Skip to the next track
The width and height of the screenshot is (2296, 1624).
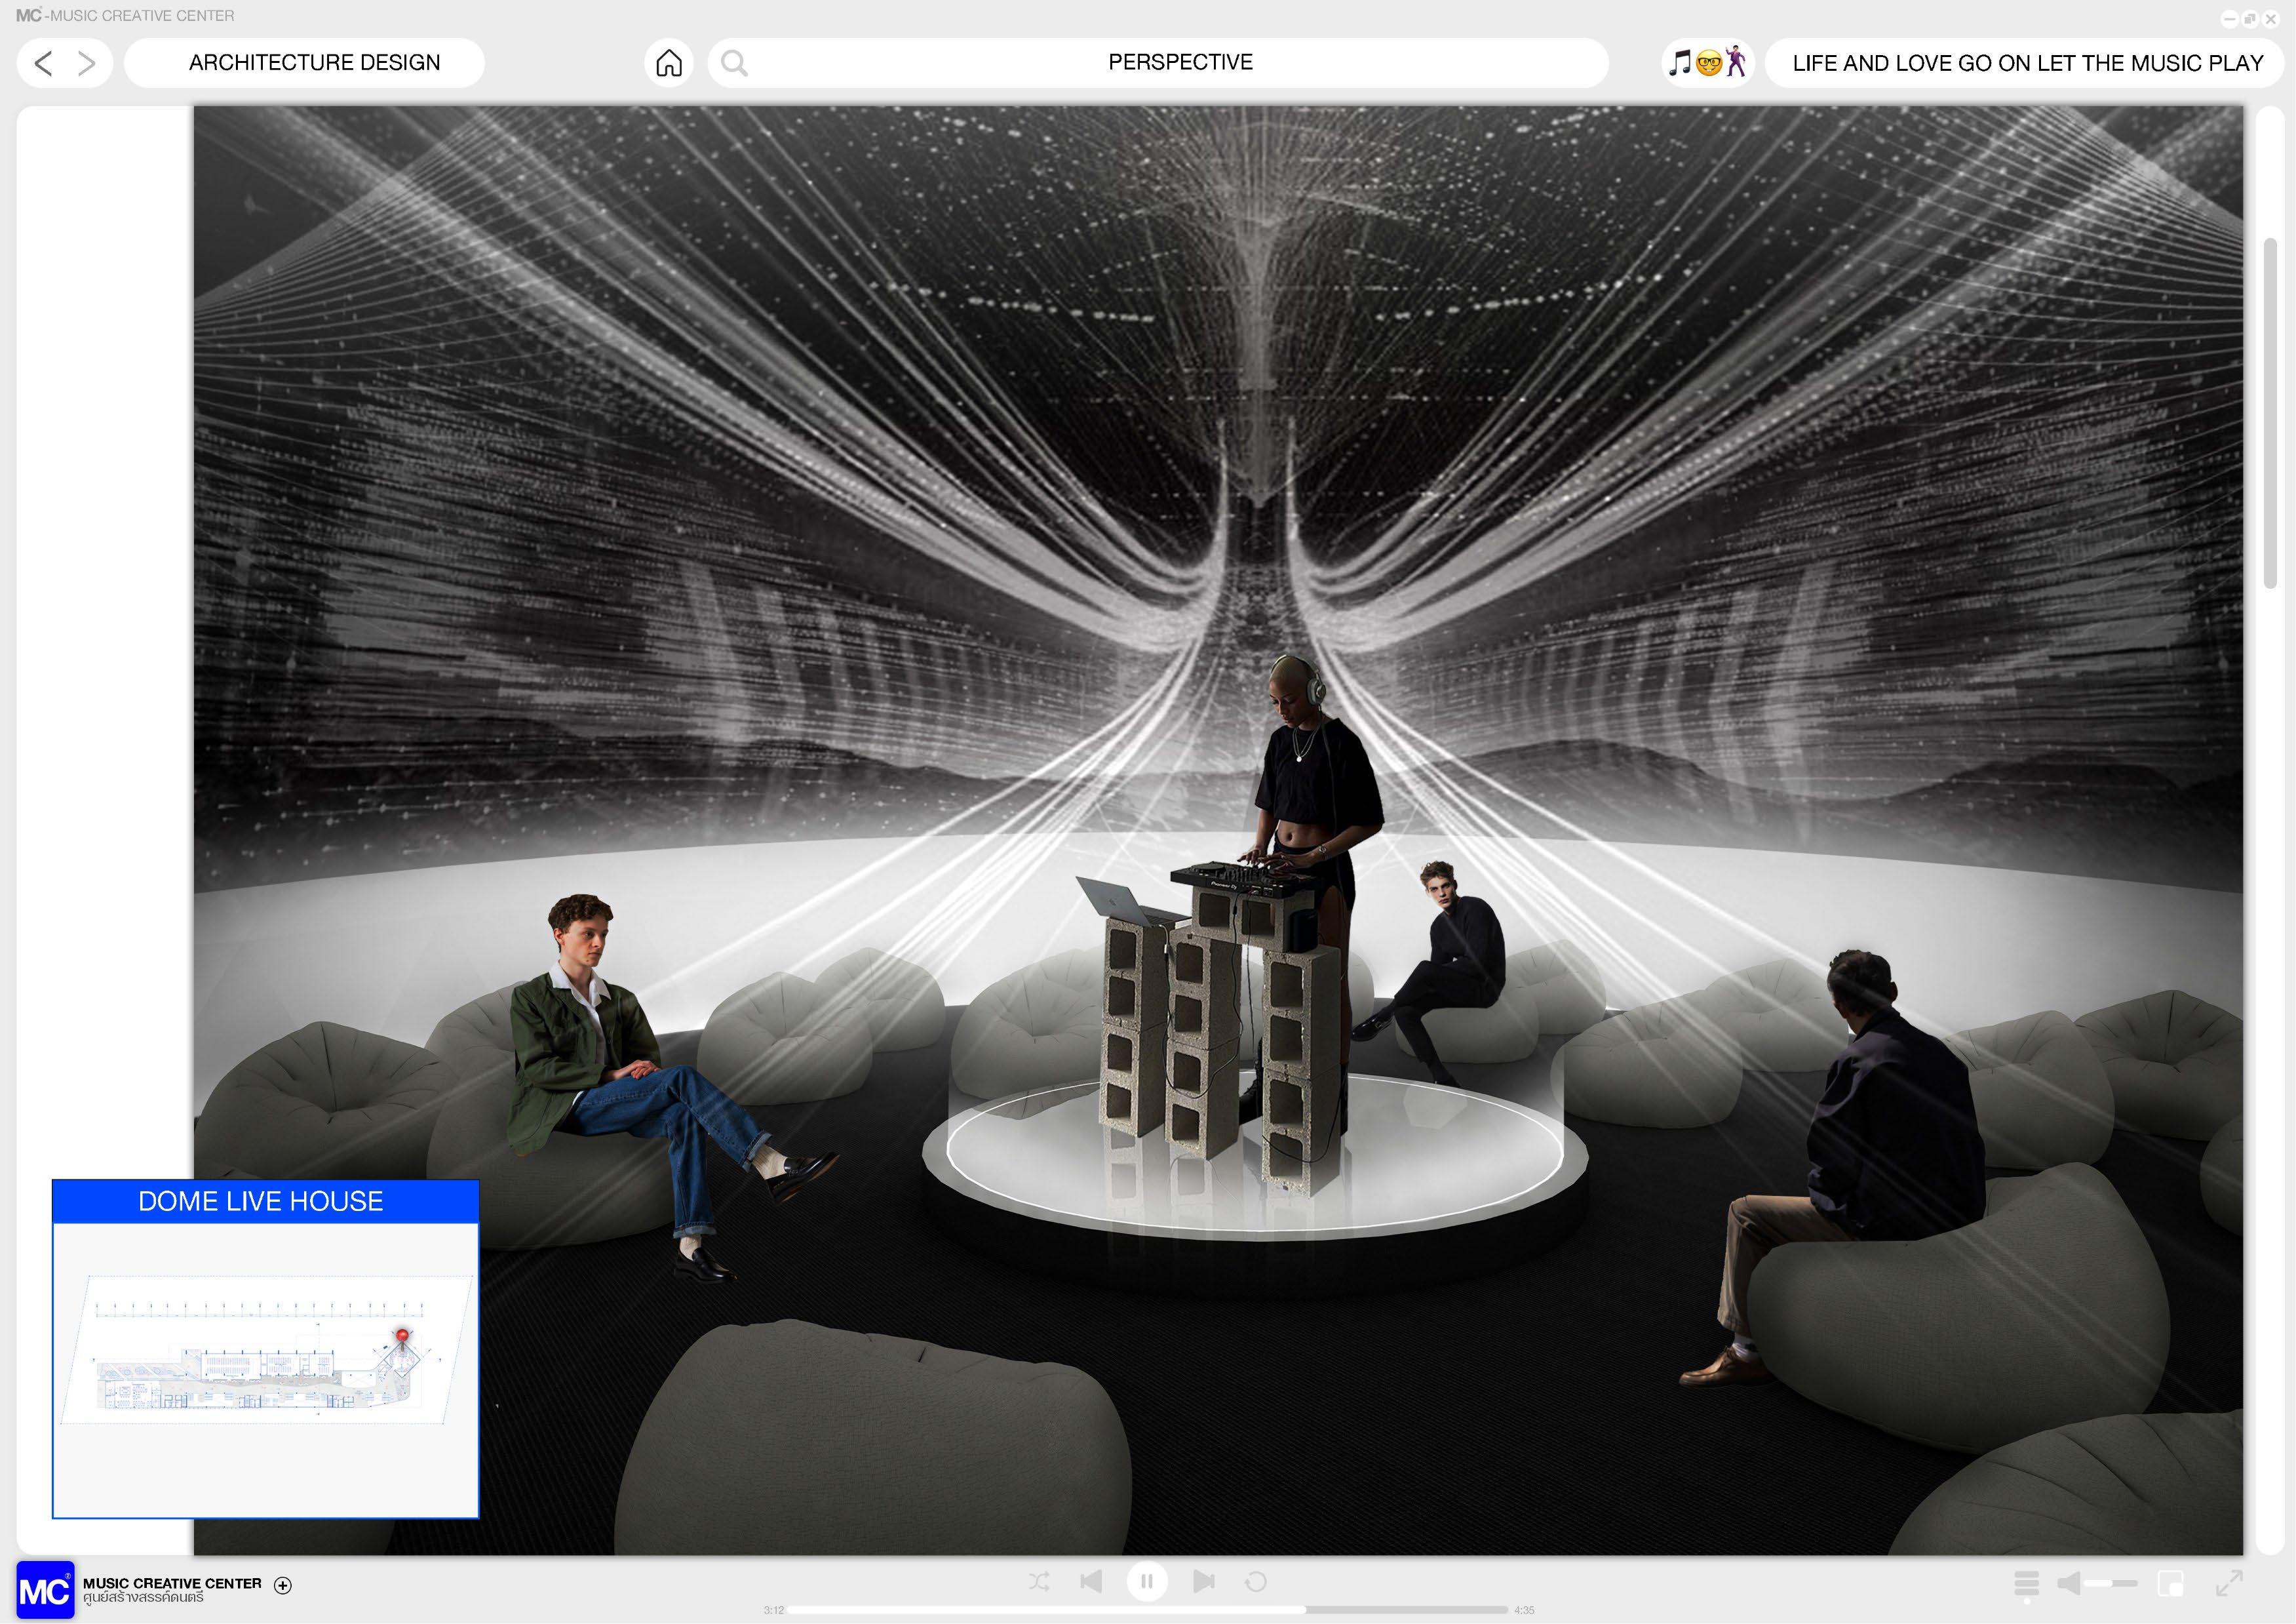pyautogui.click(x=1204, y=1581)
